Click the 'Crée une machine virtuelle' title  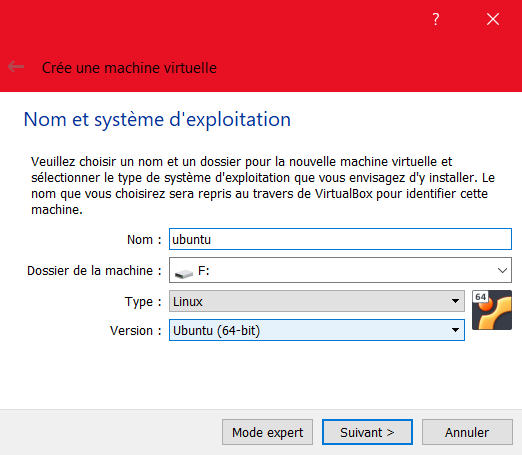click(x=129, y=68)
